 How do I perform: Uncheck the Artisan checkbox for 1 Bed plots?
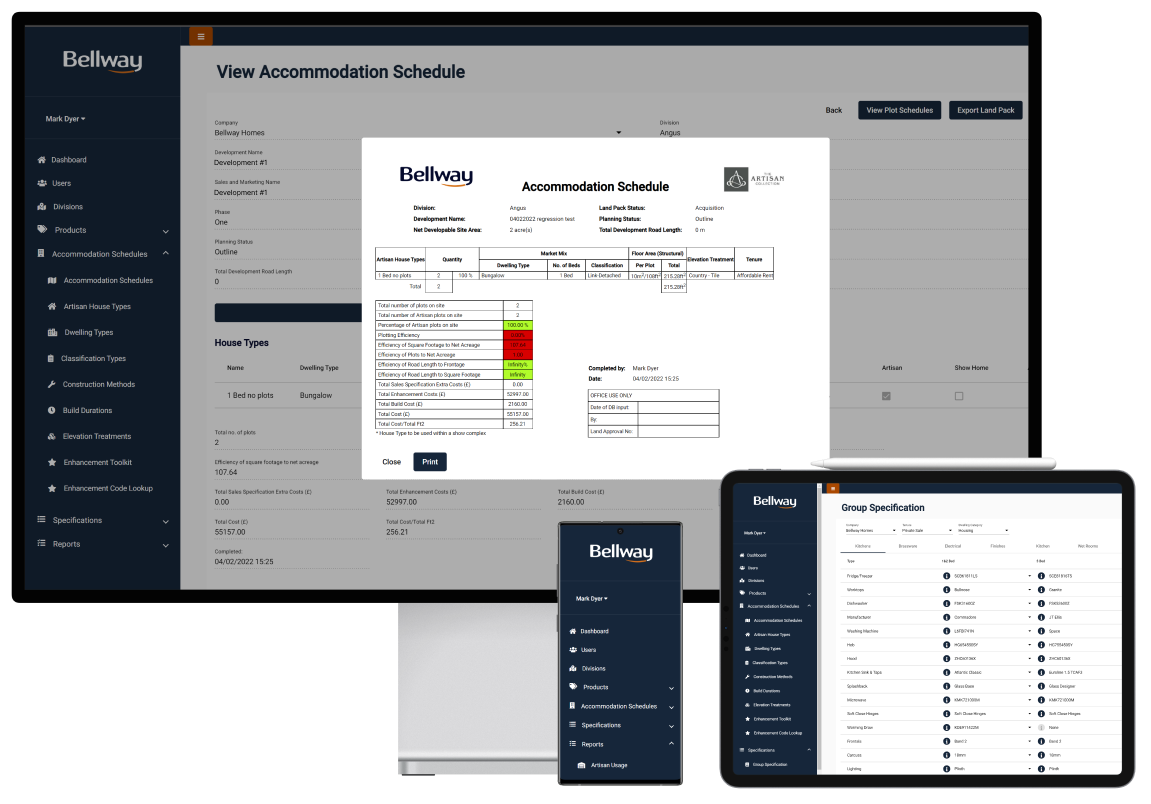(884, 396)
